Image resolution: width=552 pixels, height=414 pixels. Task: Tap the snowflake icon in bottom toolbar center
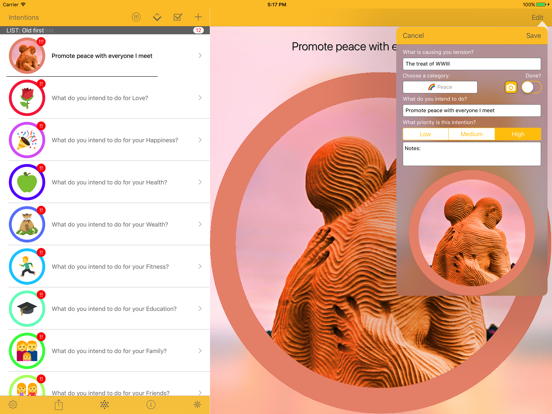[105, 404]
